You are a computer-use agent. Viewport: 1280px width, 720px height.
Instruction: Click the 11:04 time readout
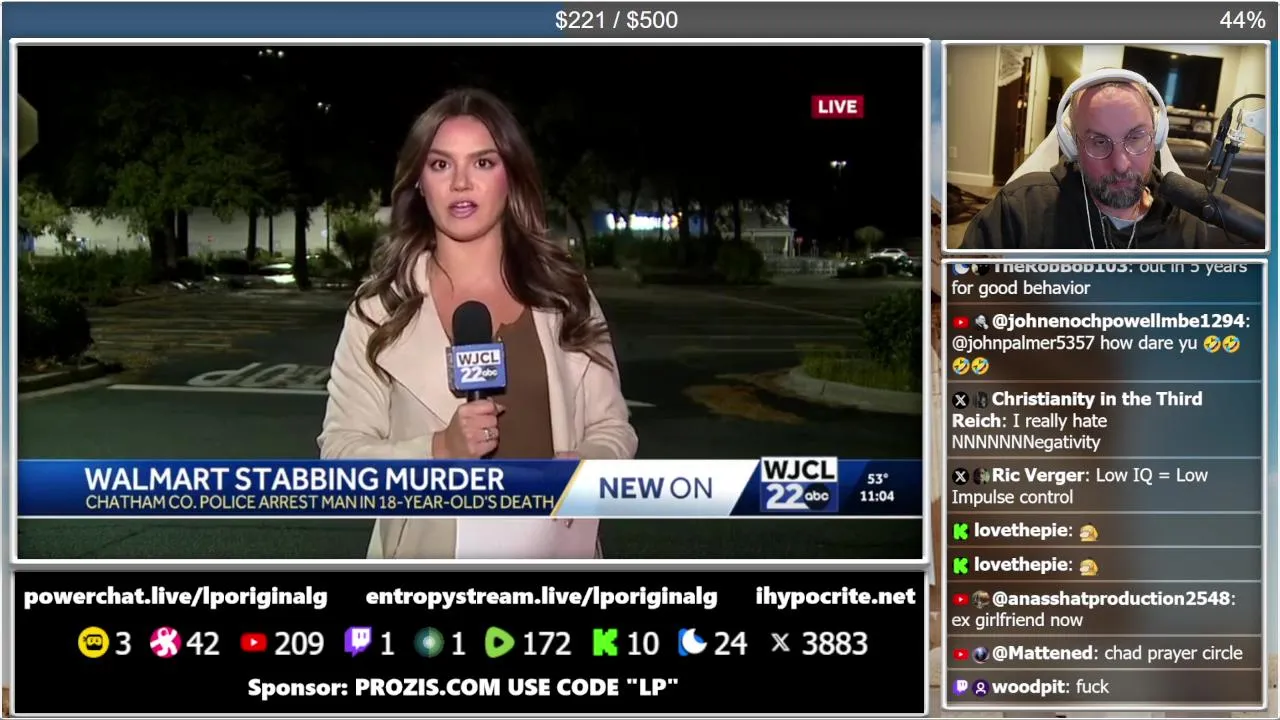click(877, 496)
